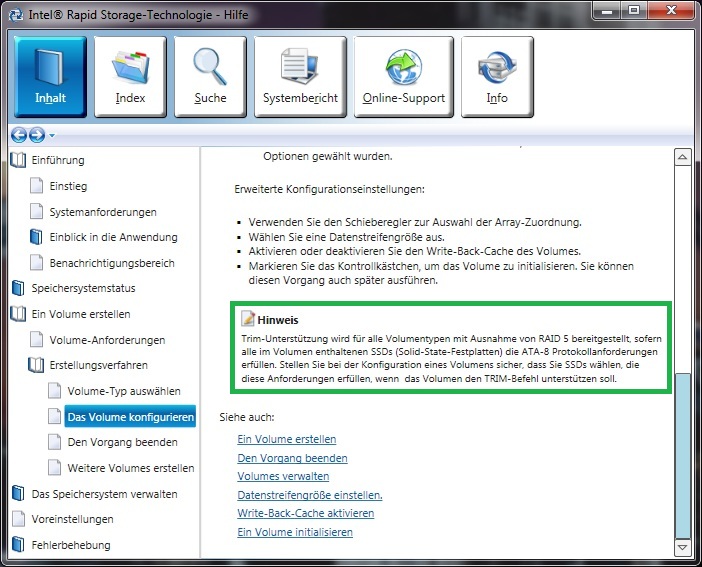Follow the Den Vorgang beenden link
This screenshot has width=702, height=567.
[292, 458]
